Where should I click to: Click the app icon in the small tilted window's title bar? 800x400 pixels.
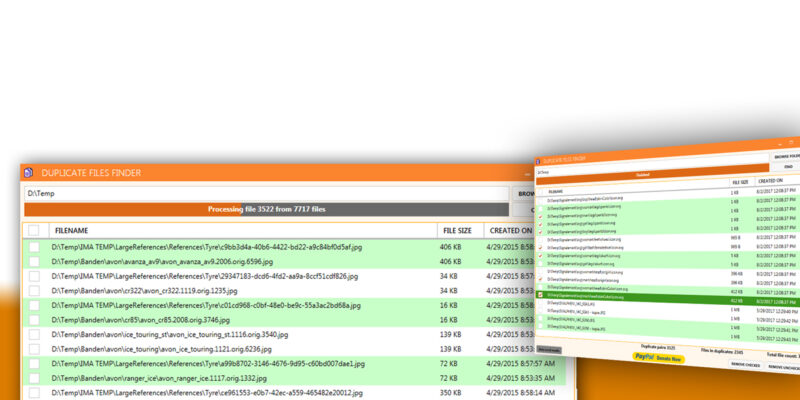[x=538, y=162]
